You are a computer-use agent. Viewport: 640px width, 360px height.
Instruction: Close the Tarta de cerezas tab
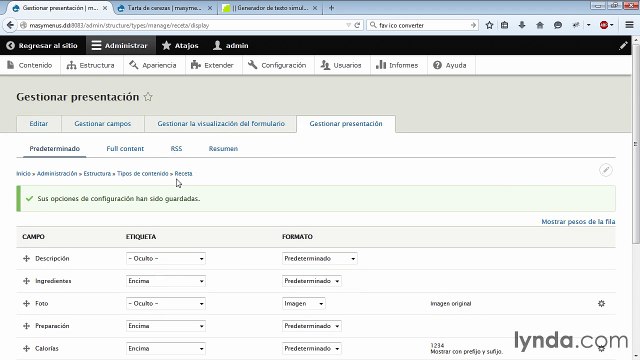(x=210, y=8)
